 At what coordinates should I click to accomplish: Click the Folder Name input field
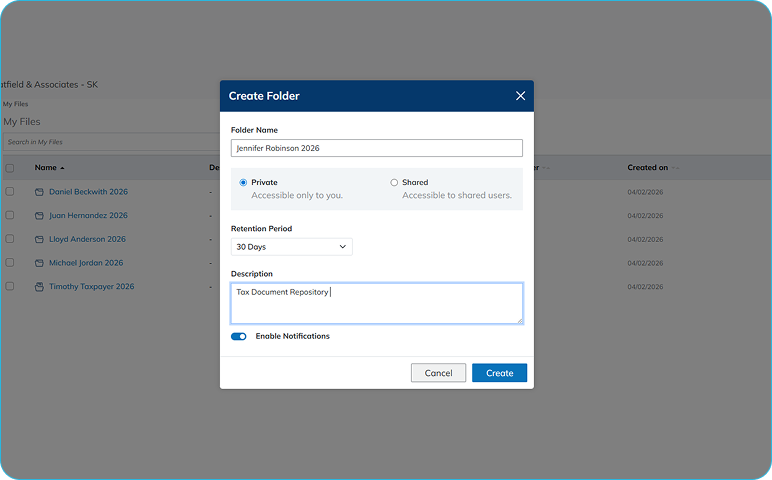click(376, 148)
